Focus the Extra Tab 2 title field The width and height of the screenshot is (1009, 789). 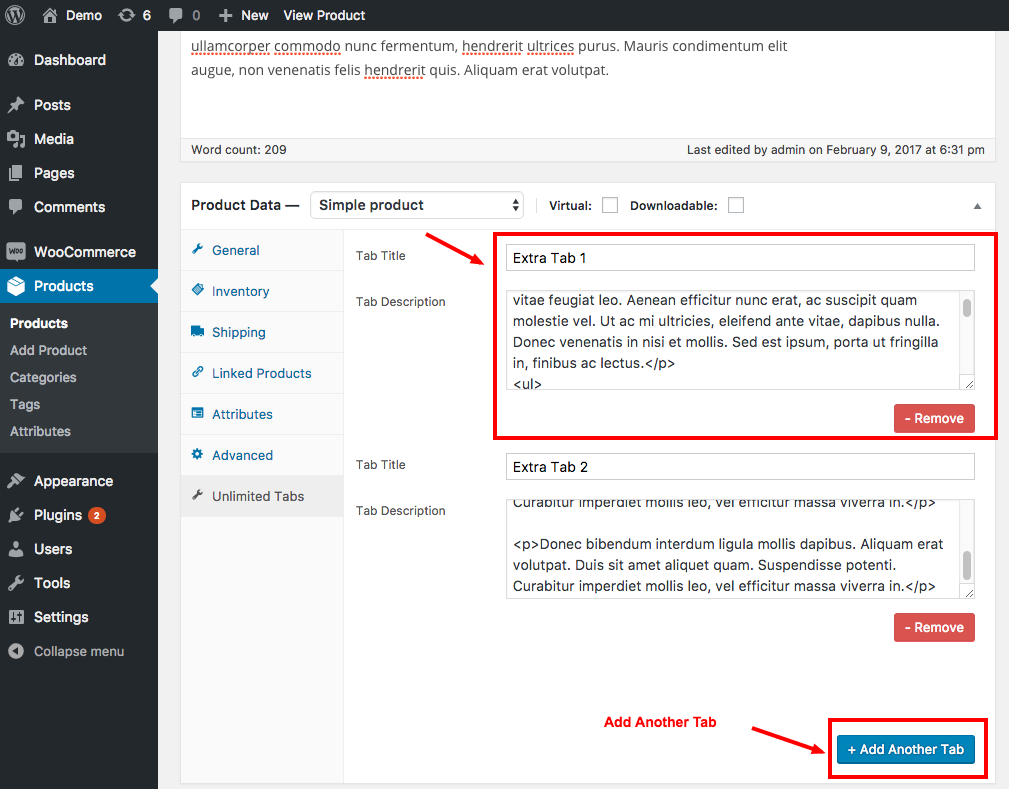coord(740,467)
